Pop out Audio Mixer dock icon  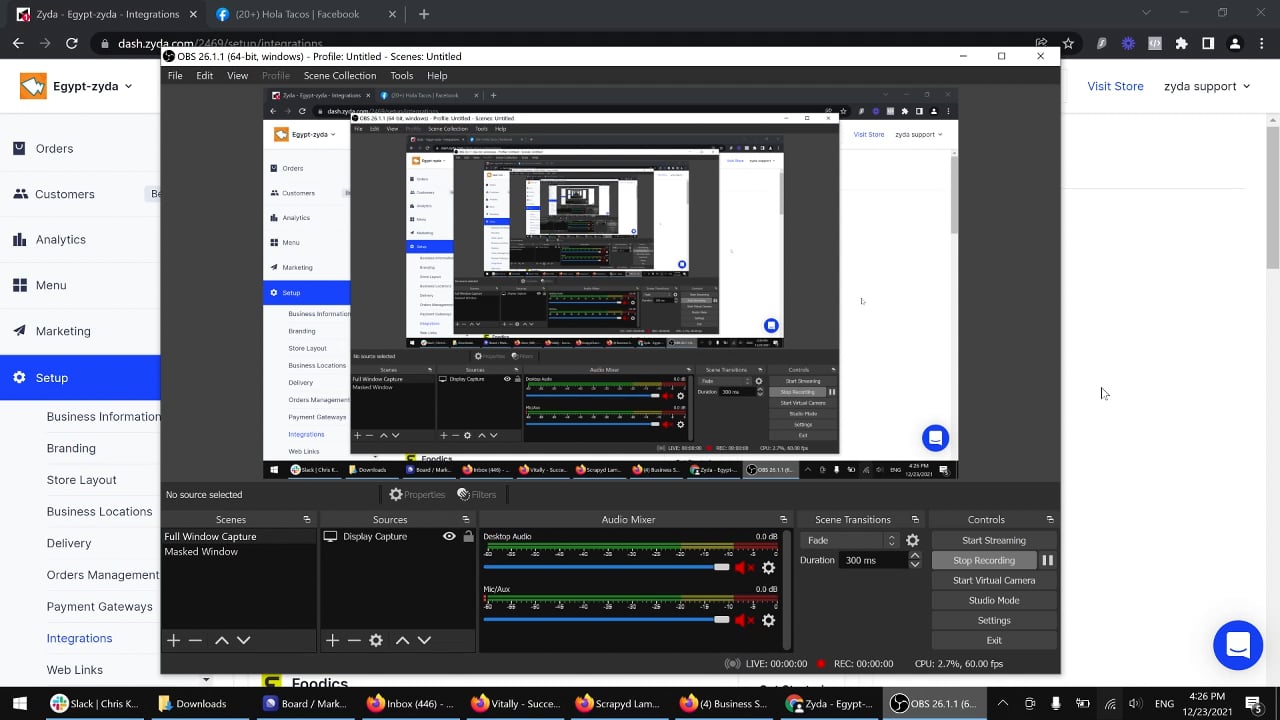[x=783, y=520]
